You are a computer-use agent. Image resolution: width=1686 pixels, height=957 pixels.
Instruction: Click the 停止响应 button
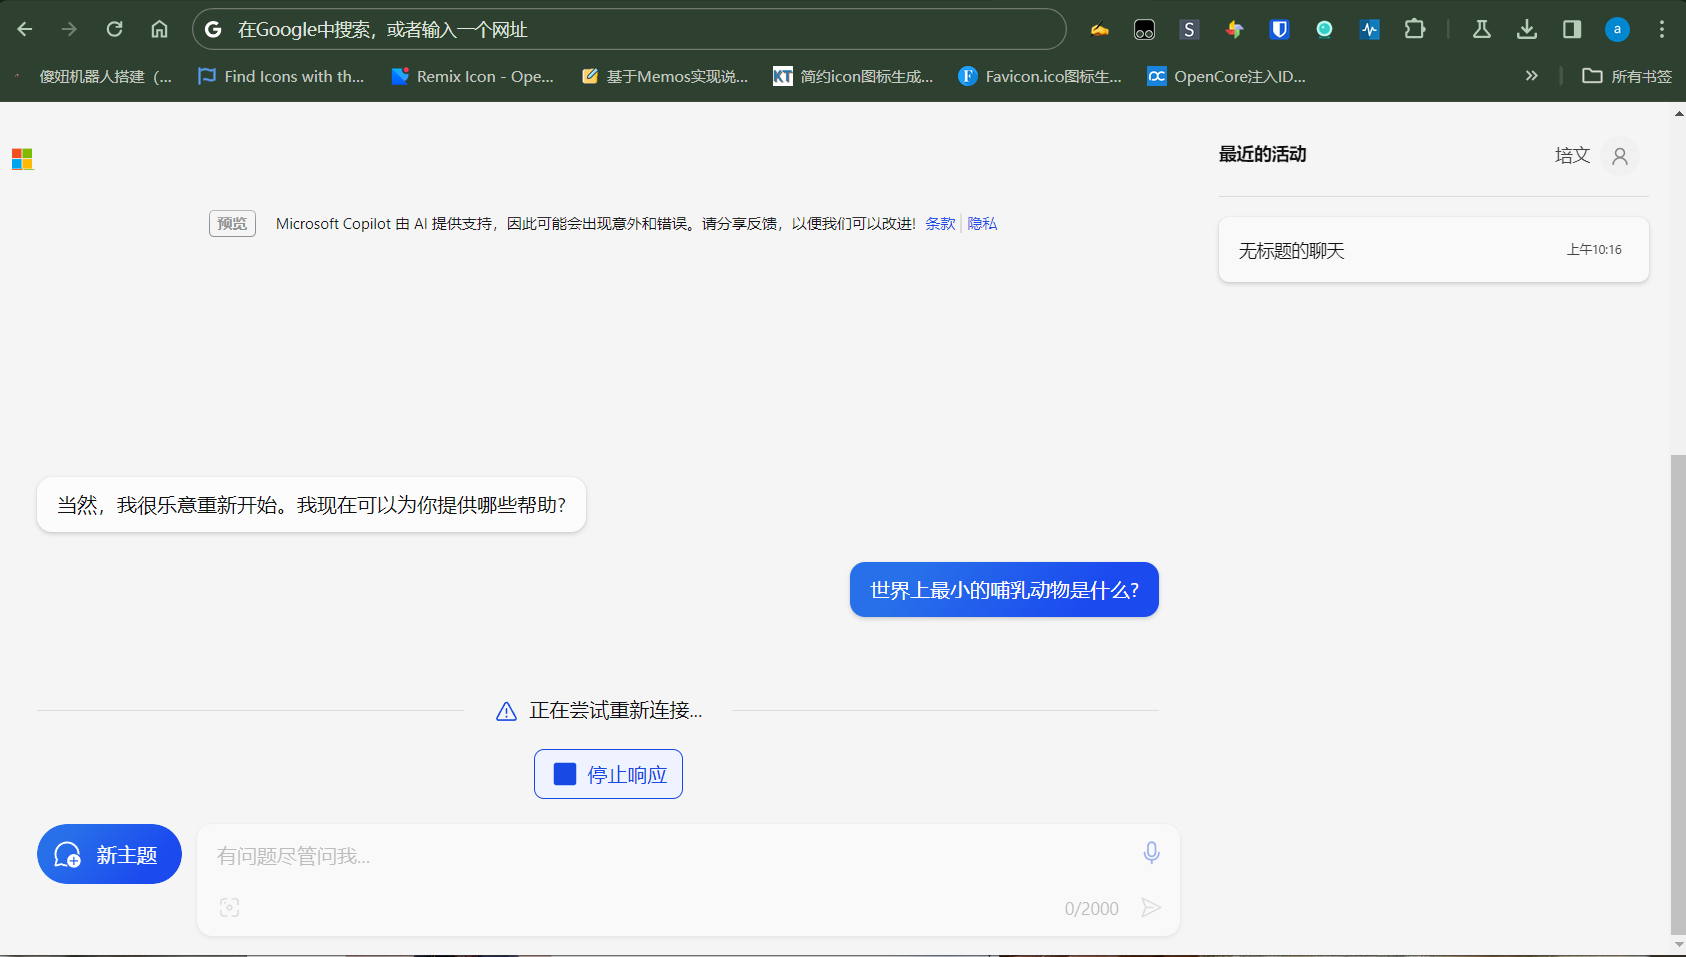coord(608,774)
